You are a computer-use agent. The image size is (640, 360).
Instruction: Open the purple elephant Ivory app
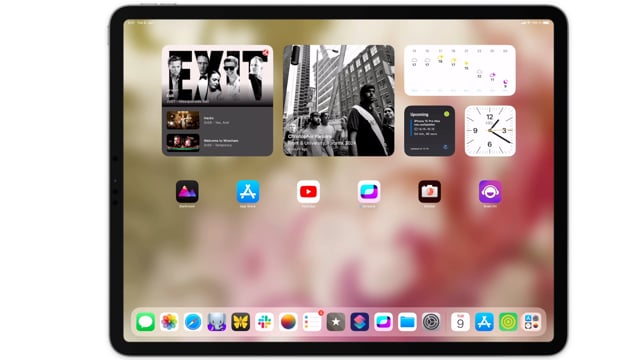[x=217, y=322]
